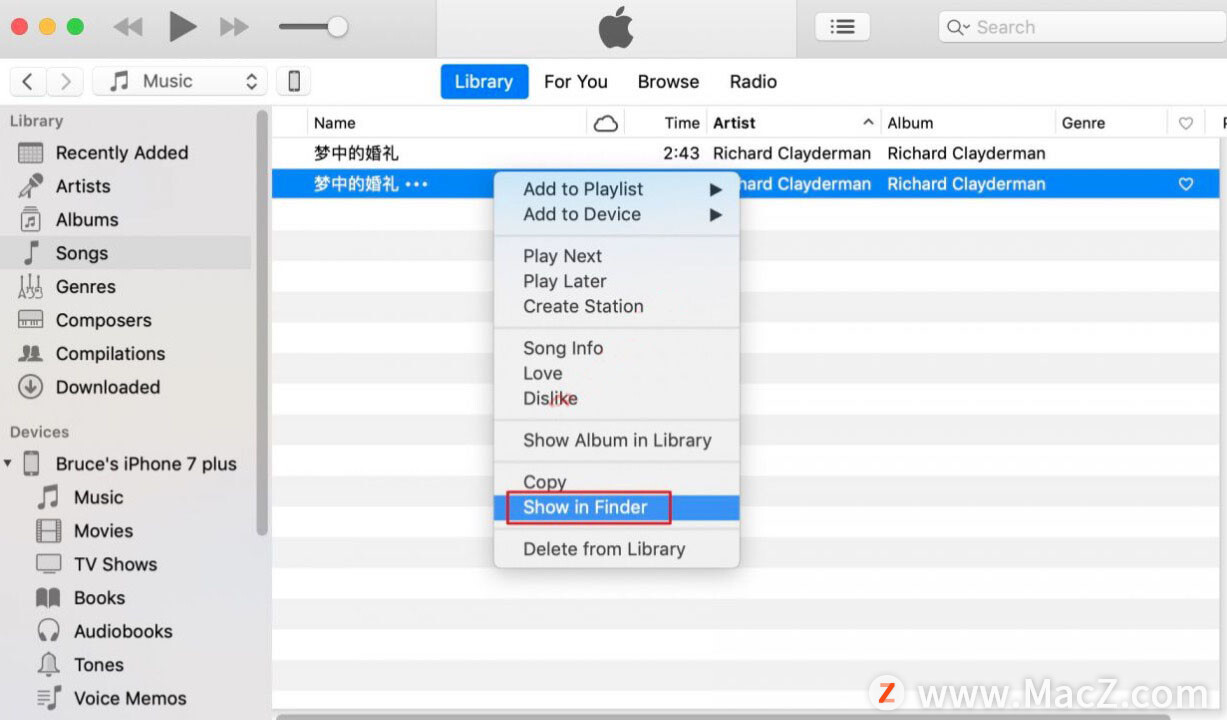Open the Add to Device submenu

coord(617,214)
